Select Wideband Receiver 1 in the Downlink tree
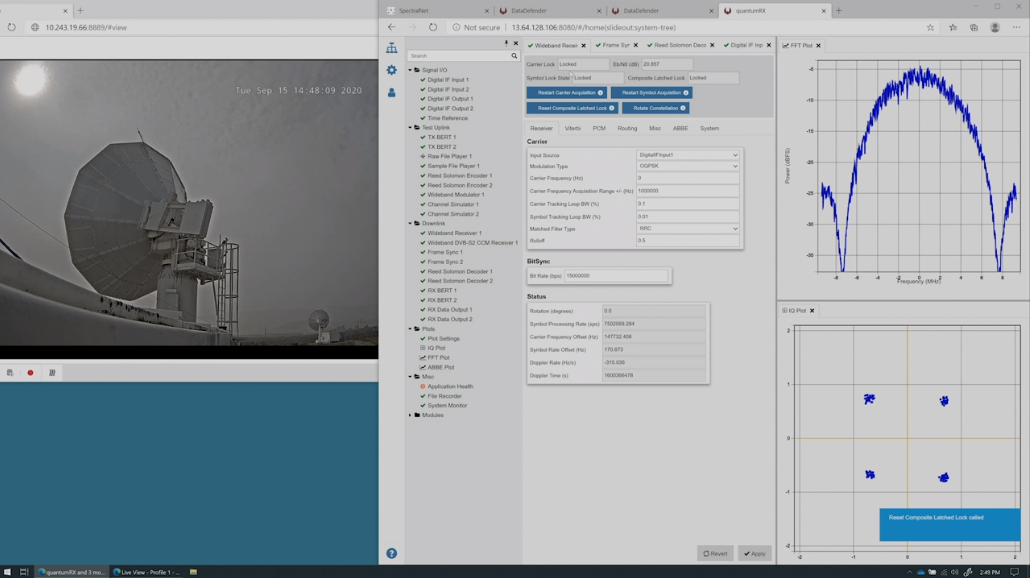This screenshot has width=1030, height=578. [x=454, y=233]
